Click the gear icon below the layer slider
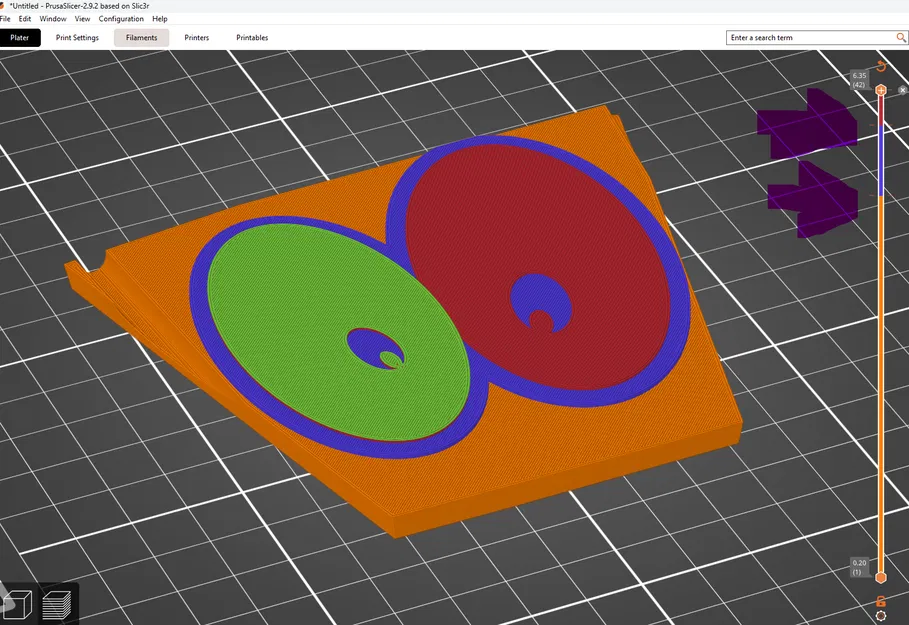 881,615
